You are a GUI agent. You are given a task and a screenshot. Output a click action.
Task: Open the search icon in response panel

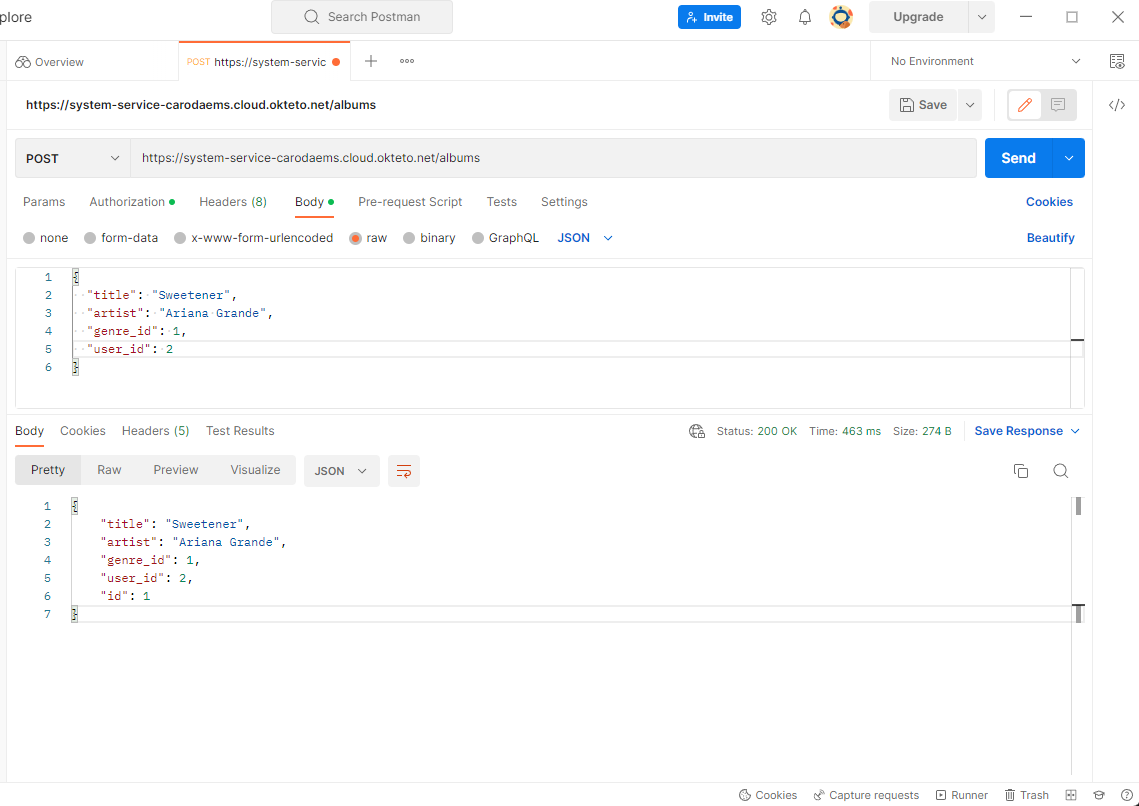click(1060, 470)
